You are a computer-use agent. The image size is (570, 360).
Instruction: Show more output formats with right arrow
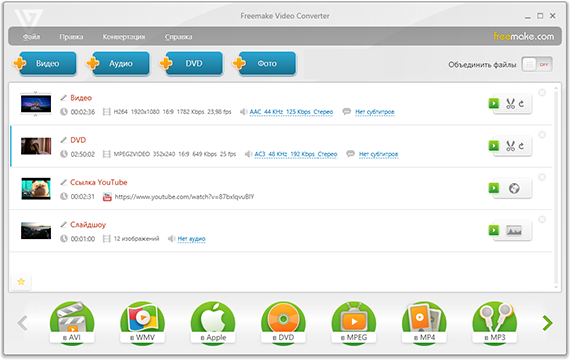(x=547, y=323)
